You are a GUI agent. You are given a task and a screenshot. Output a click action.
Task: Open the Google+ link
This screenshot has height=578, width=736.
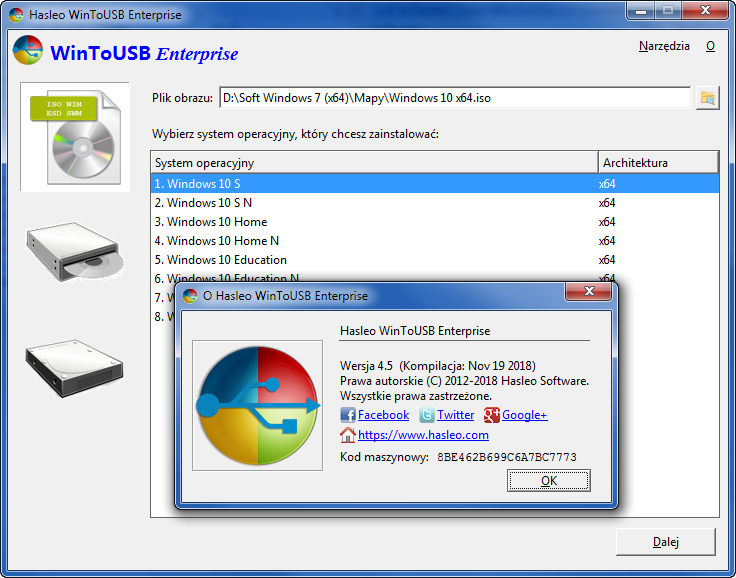click(524, 415)
